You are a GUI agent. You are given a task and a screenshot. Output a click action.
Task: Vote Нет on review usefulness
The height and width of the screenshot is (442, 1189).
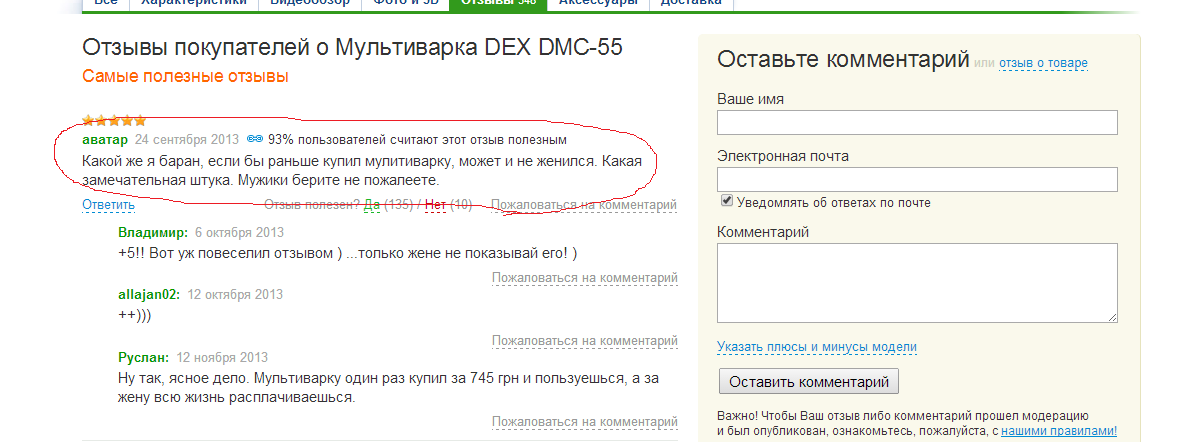coord(435,205)
